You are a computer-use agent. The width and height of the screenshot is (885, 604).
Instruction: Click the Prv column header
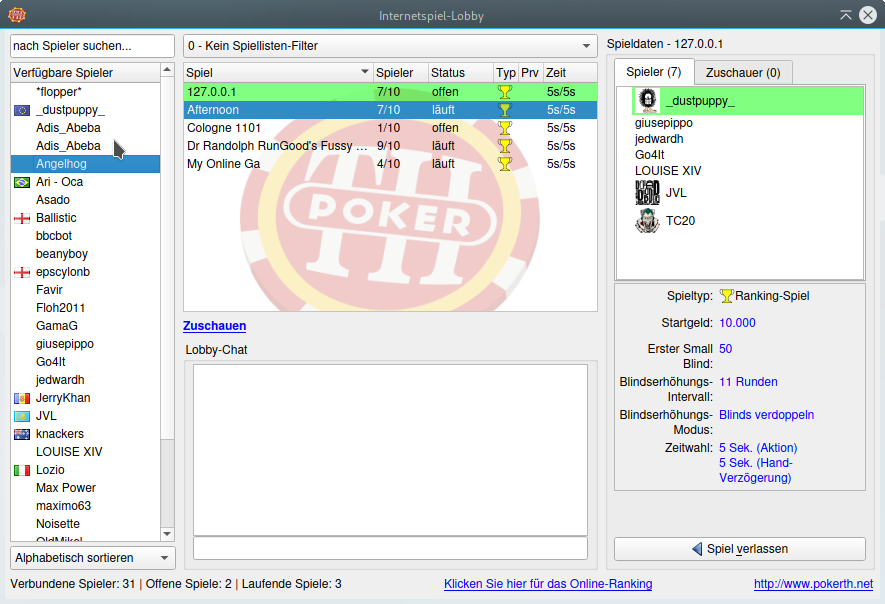coord(531,73)
